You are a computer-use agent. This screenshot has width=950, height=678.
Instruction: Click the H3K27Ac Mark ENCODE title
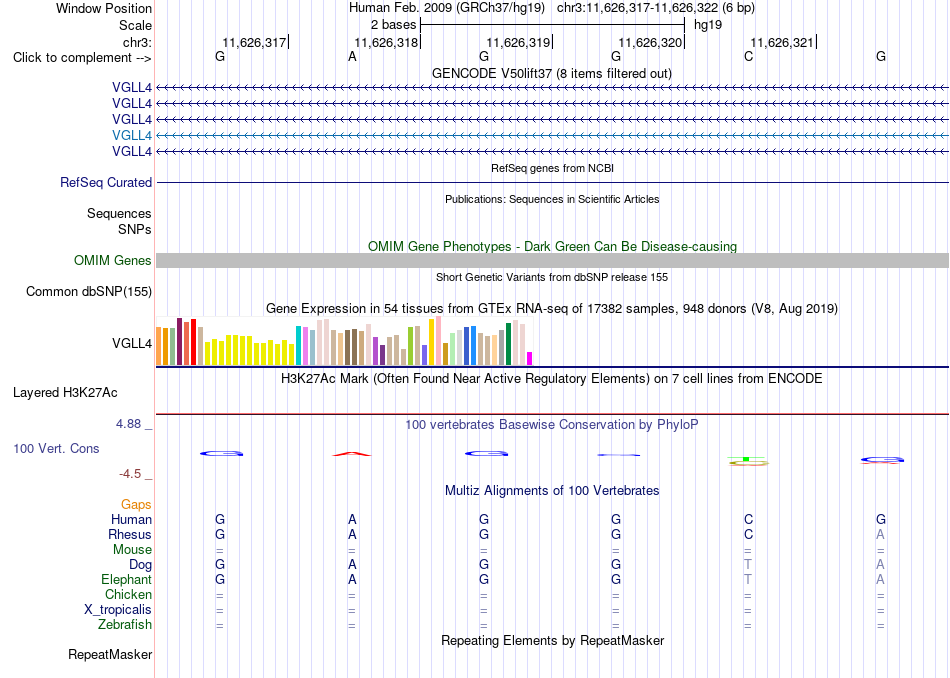(552, 379)
